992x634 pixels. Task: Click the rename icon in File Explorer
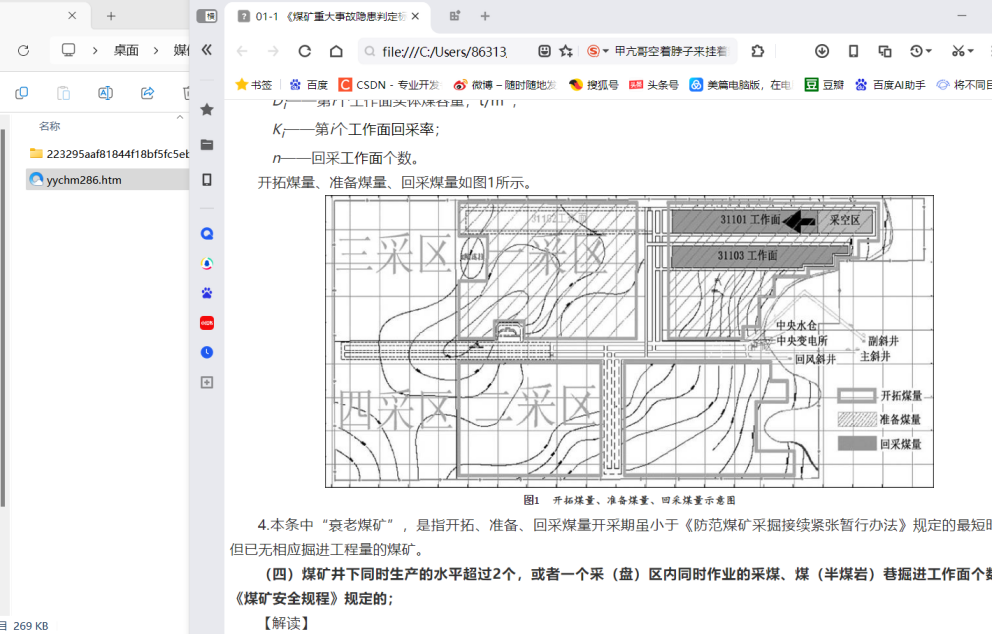coord(105,93)
